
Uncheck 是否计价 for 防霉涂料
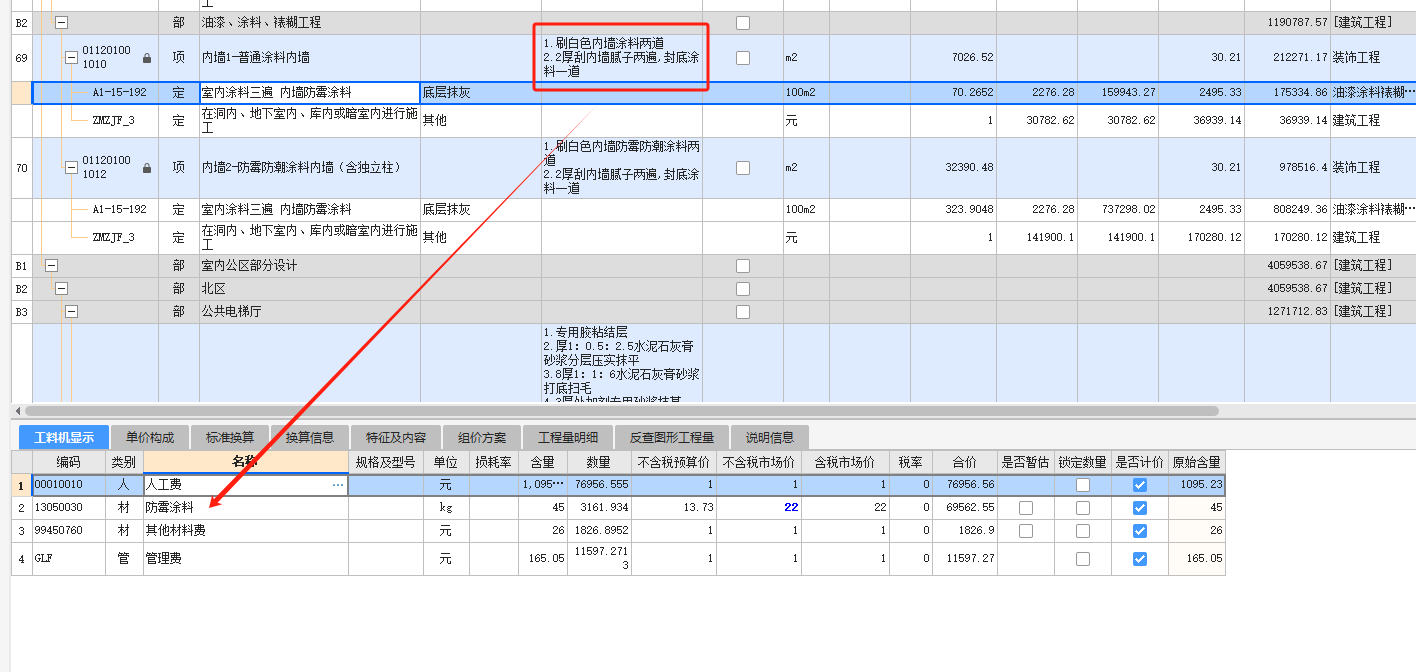[1139, 508]
